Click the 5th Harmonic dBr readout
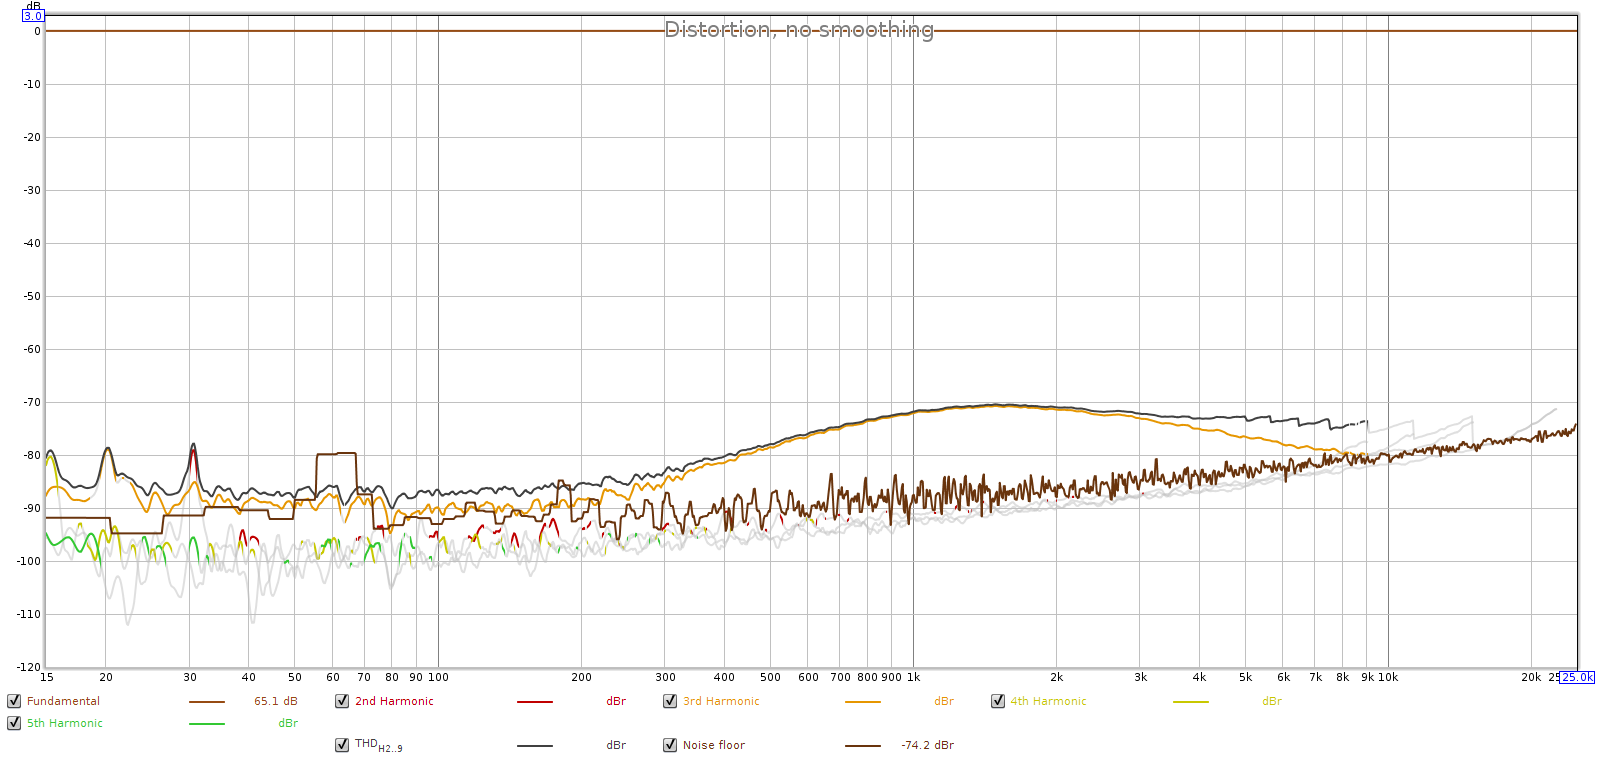1600x759 pixels. point(288,723)
